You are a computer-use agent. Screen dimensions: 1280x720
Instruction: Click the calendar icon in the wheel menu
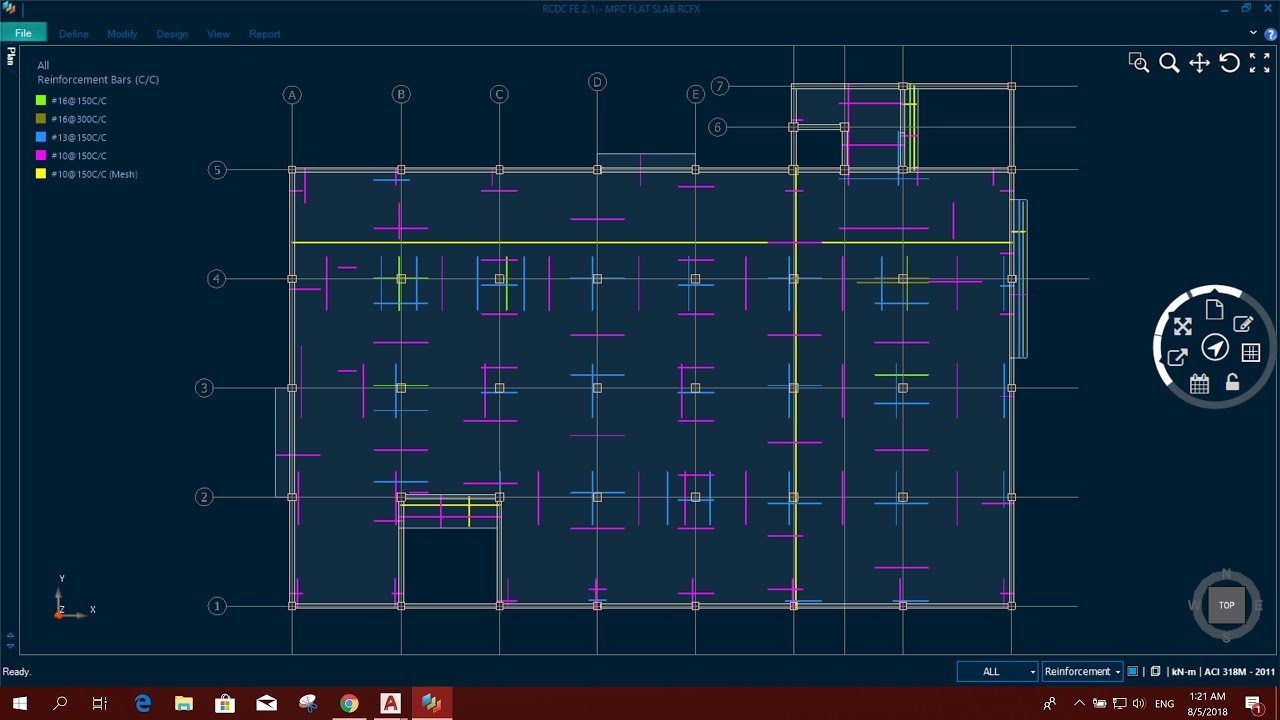pyautogui.click(x=1200, y=383)
